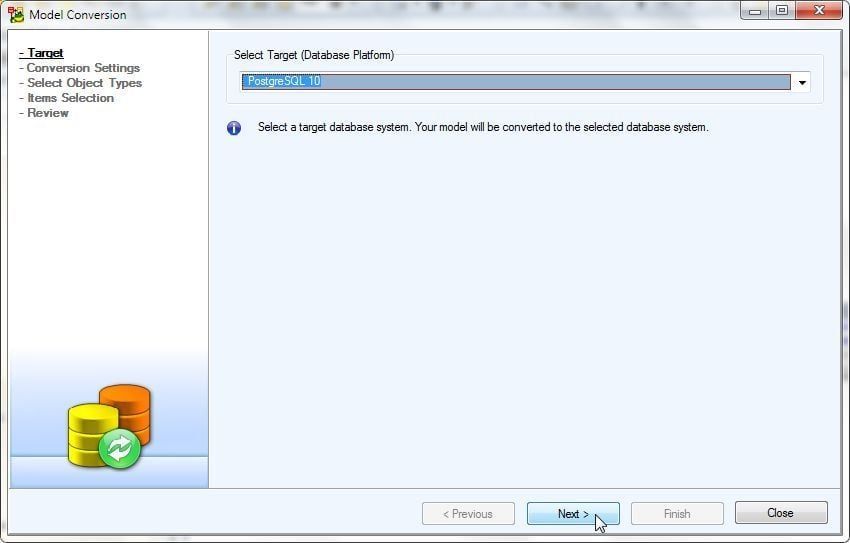Click the Previous button
Image resolution: width=850 pixels, height=543 pixels.
[468, 514]
